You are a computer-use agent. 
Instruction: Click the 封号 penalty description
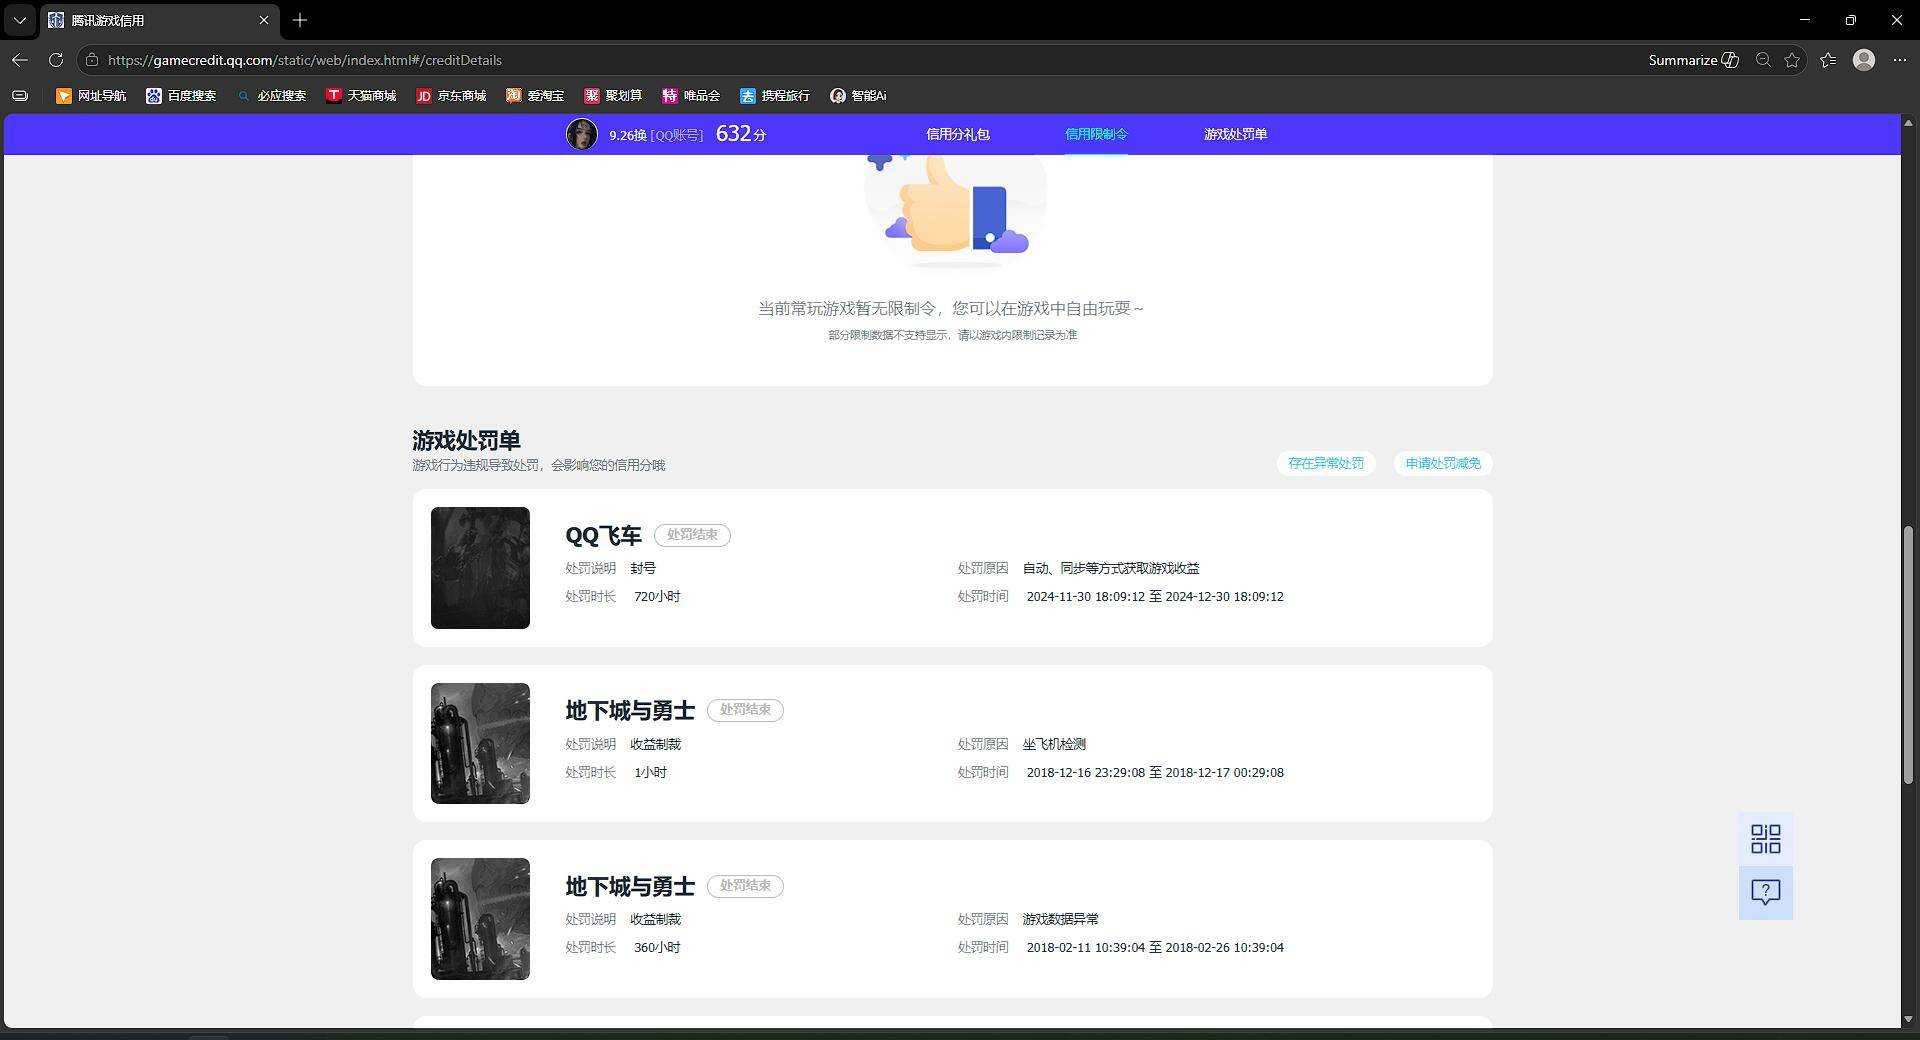[643, 568]
